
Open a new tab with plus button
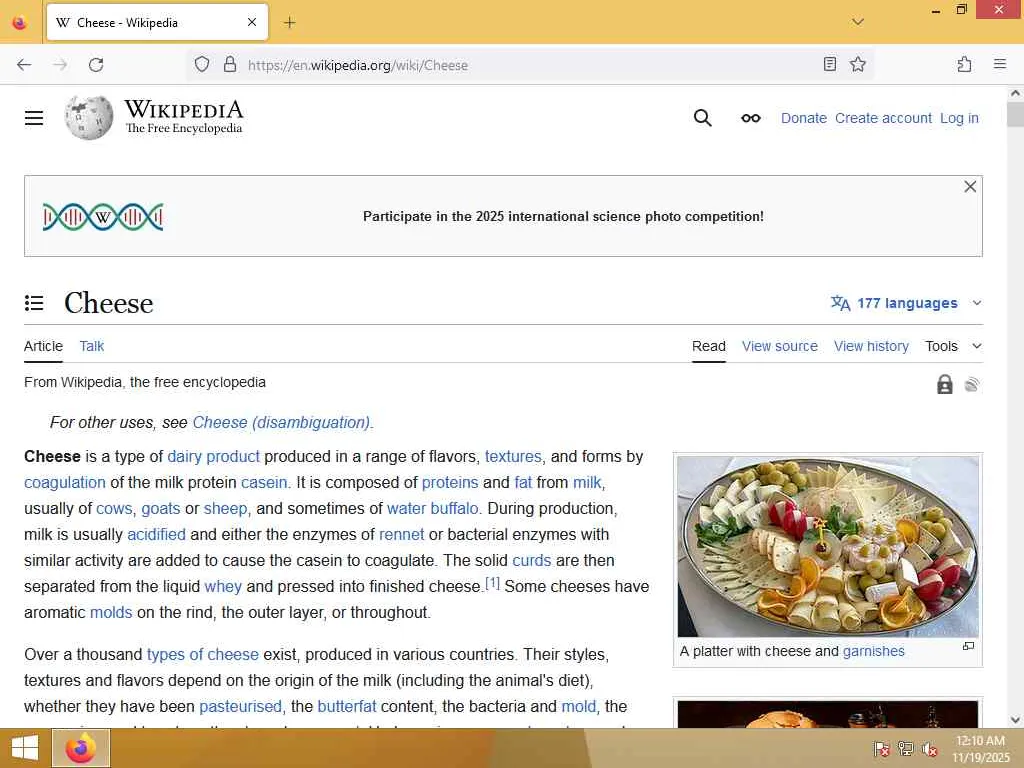289,23
